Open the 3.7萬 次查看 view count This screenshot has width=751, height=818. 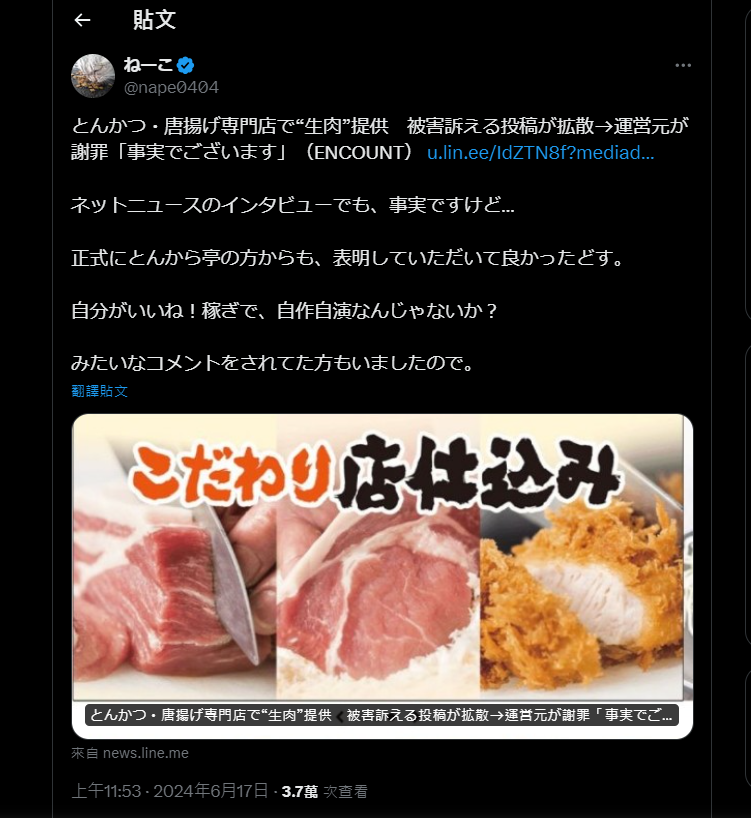324,791
